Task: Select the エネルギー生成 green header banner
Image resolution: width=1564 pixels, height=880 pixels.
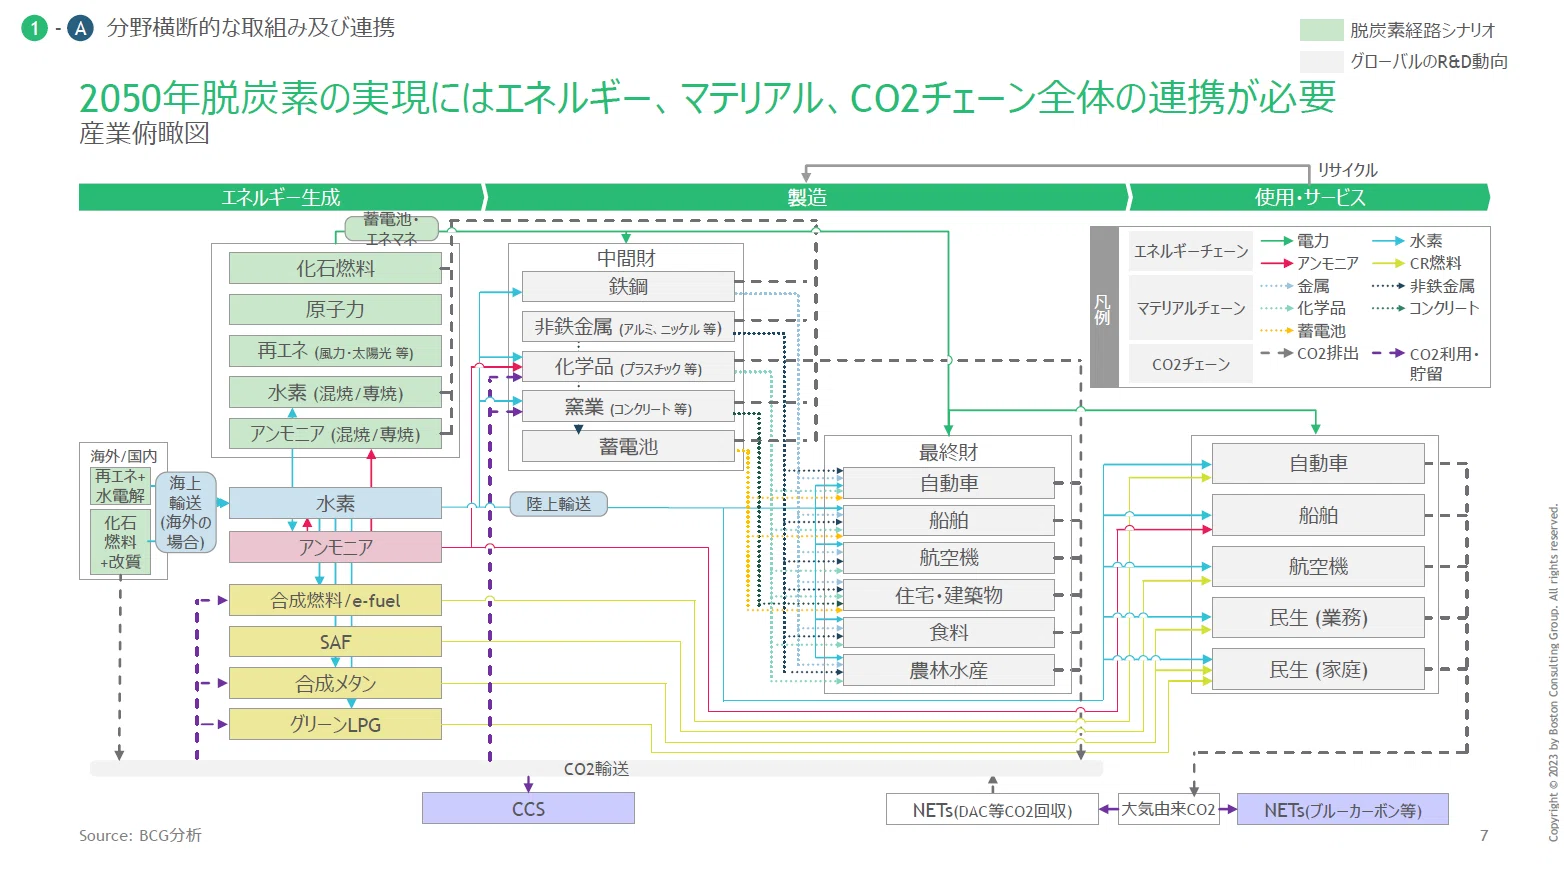Action: [x=281, y=197]
